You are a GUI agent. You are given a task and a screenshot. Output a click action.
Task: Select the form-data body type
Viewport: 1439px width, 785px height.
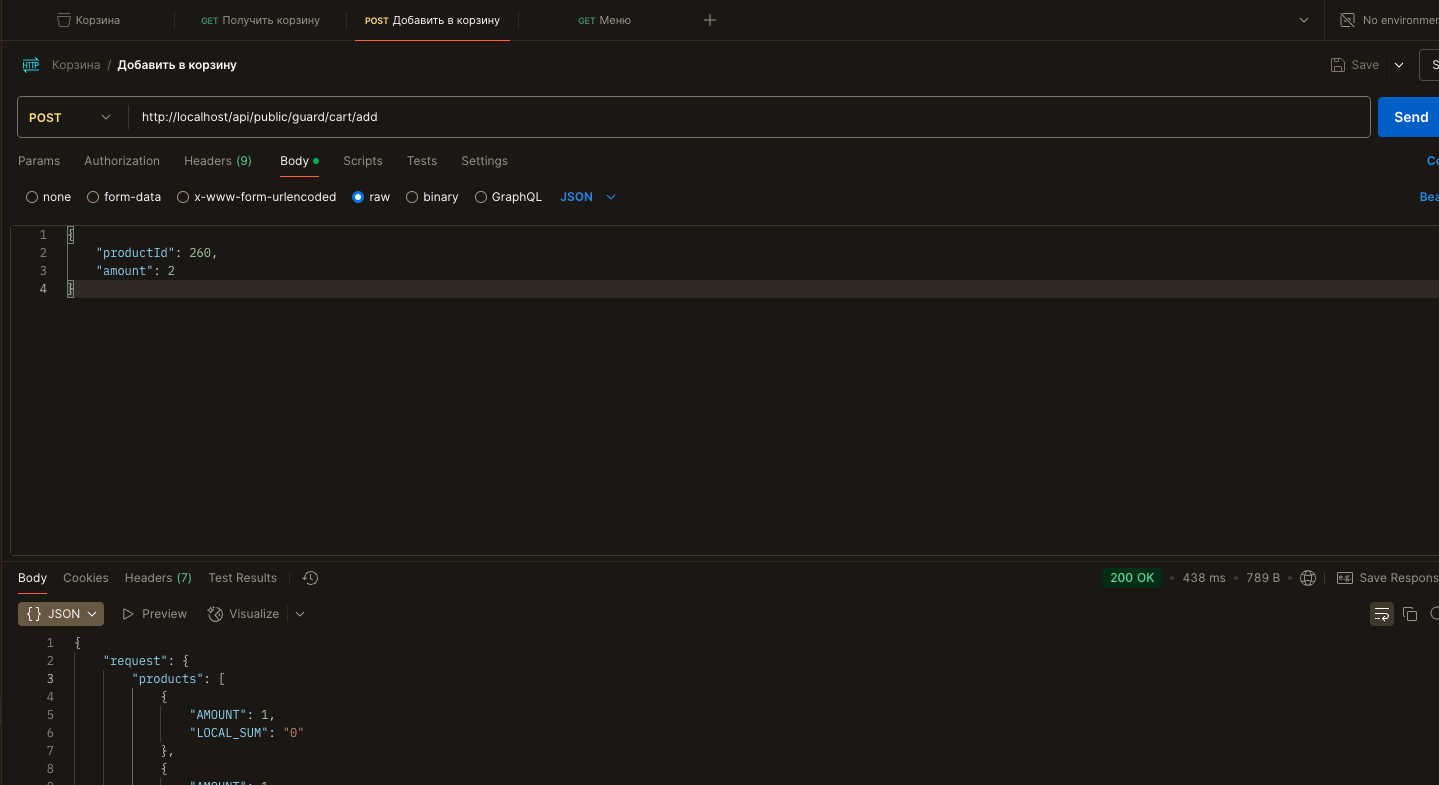pyautogui.click(x=124, y=197)
